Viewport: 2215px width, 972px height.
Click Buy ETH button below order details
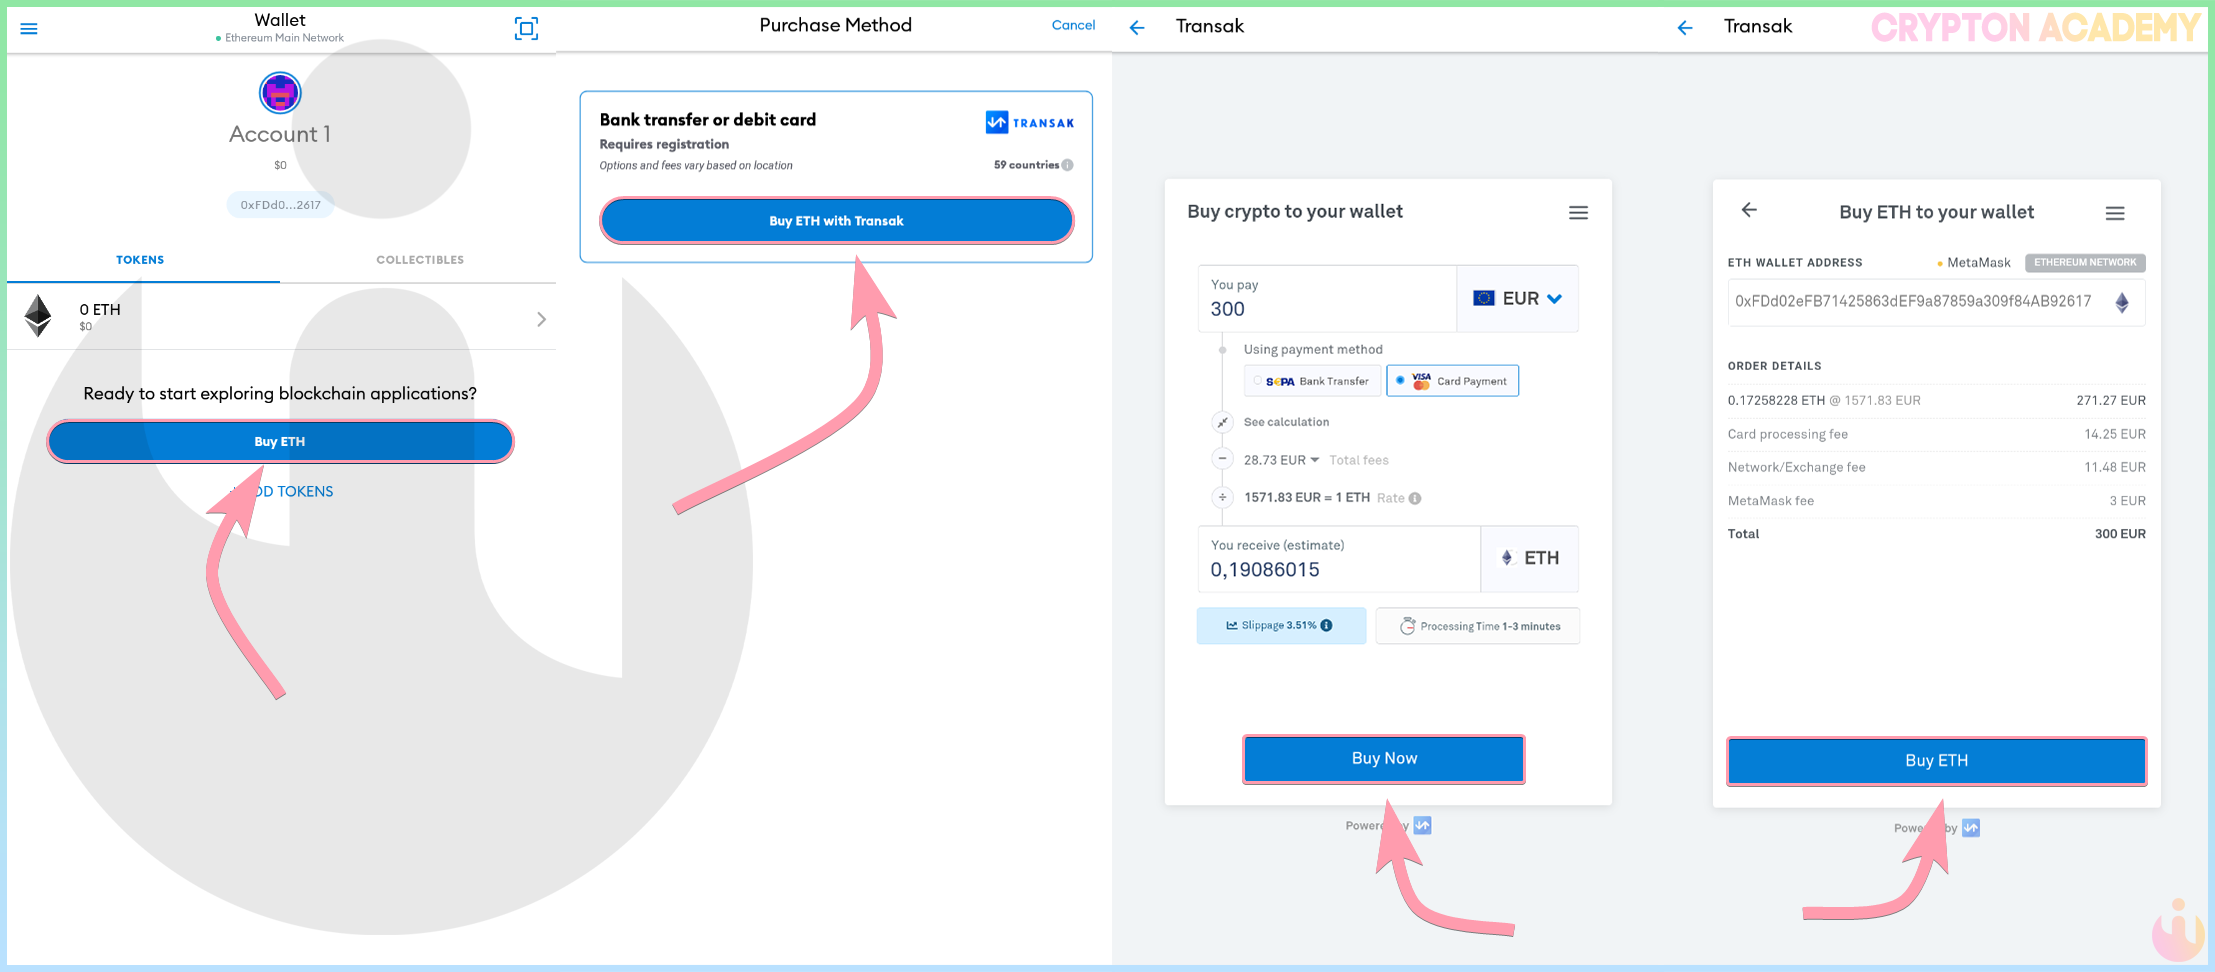(x=1936, y=761)
